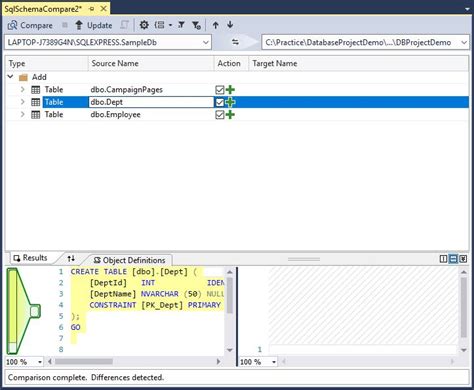The image size is (474, 390).
Task: Click right code pane vertical scrollbar thumb
Action: click(x=464, y=308)
